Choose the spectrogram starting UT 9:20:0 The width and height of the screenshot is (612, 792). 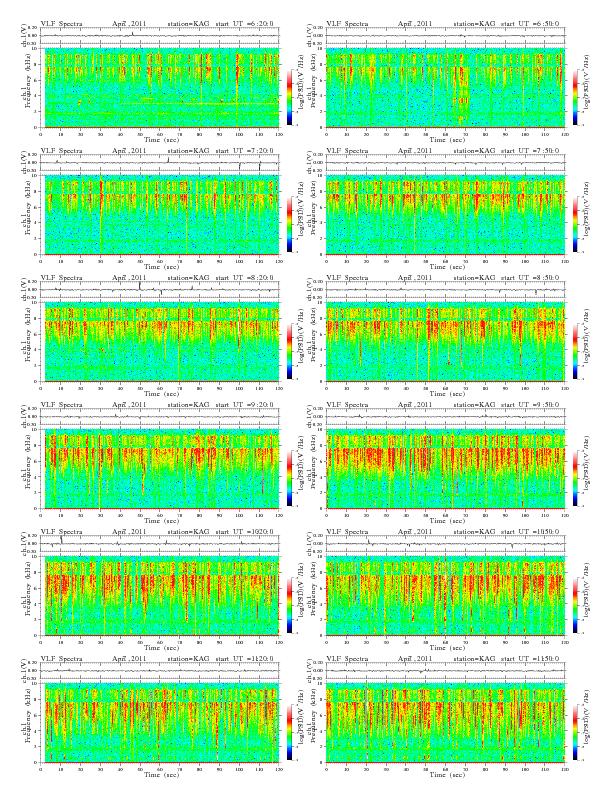point(160,469)
